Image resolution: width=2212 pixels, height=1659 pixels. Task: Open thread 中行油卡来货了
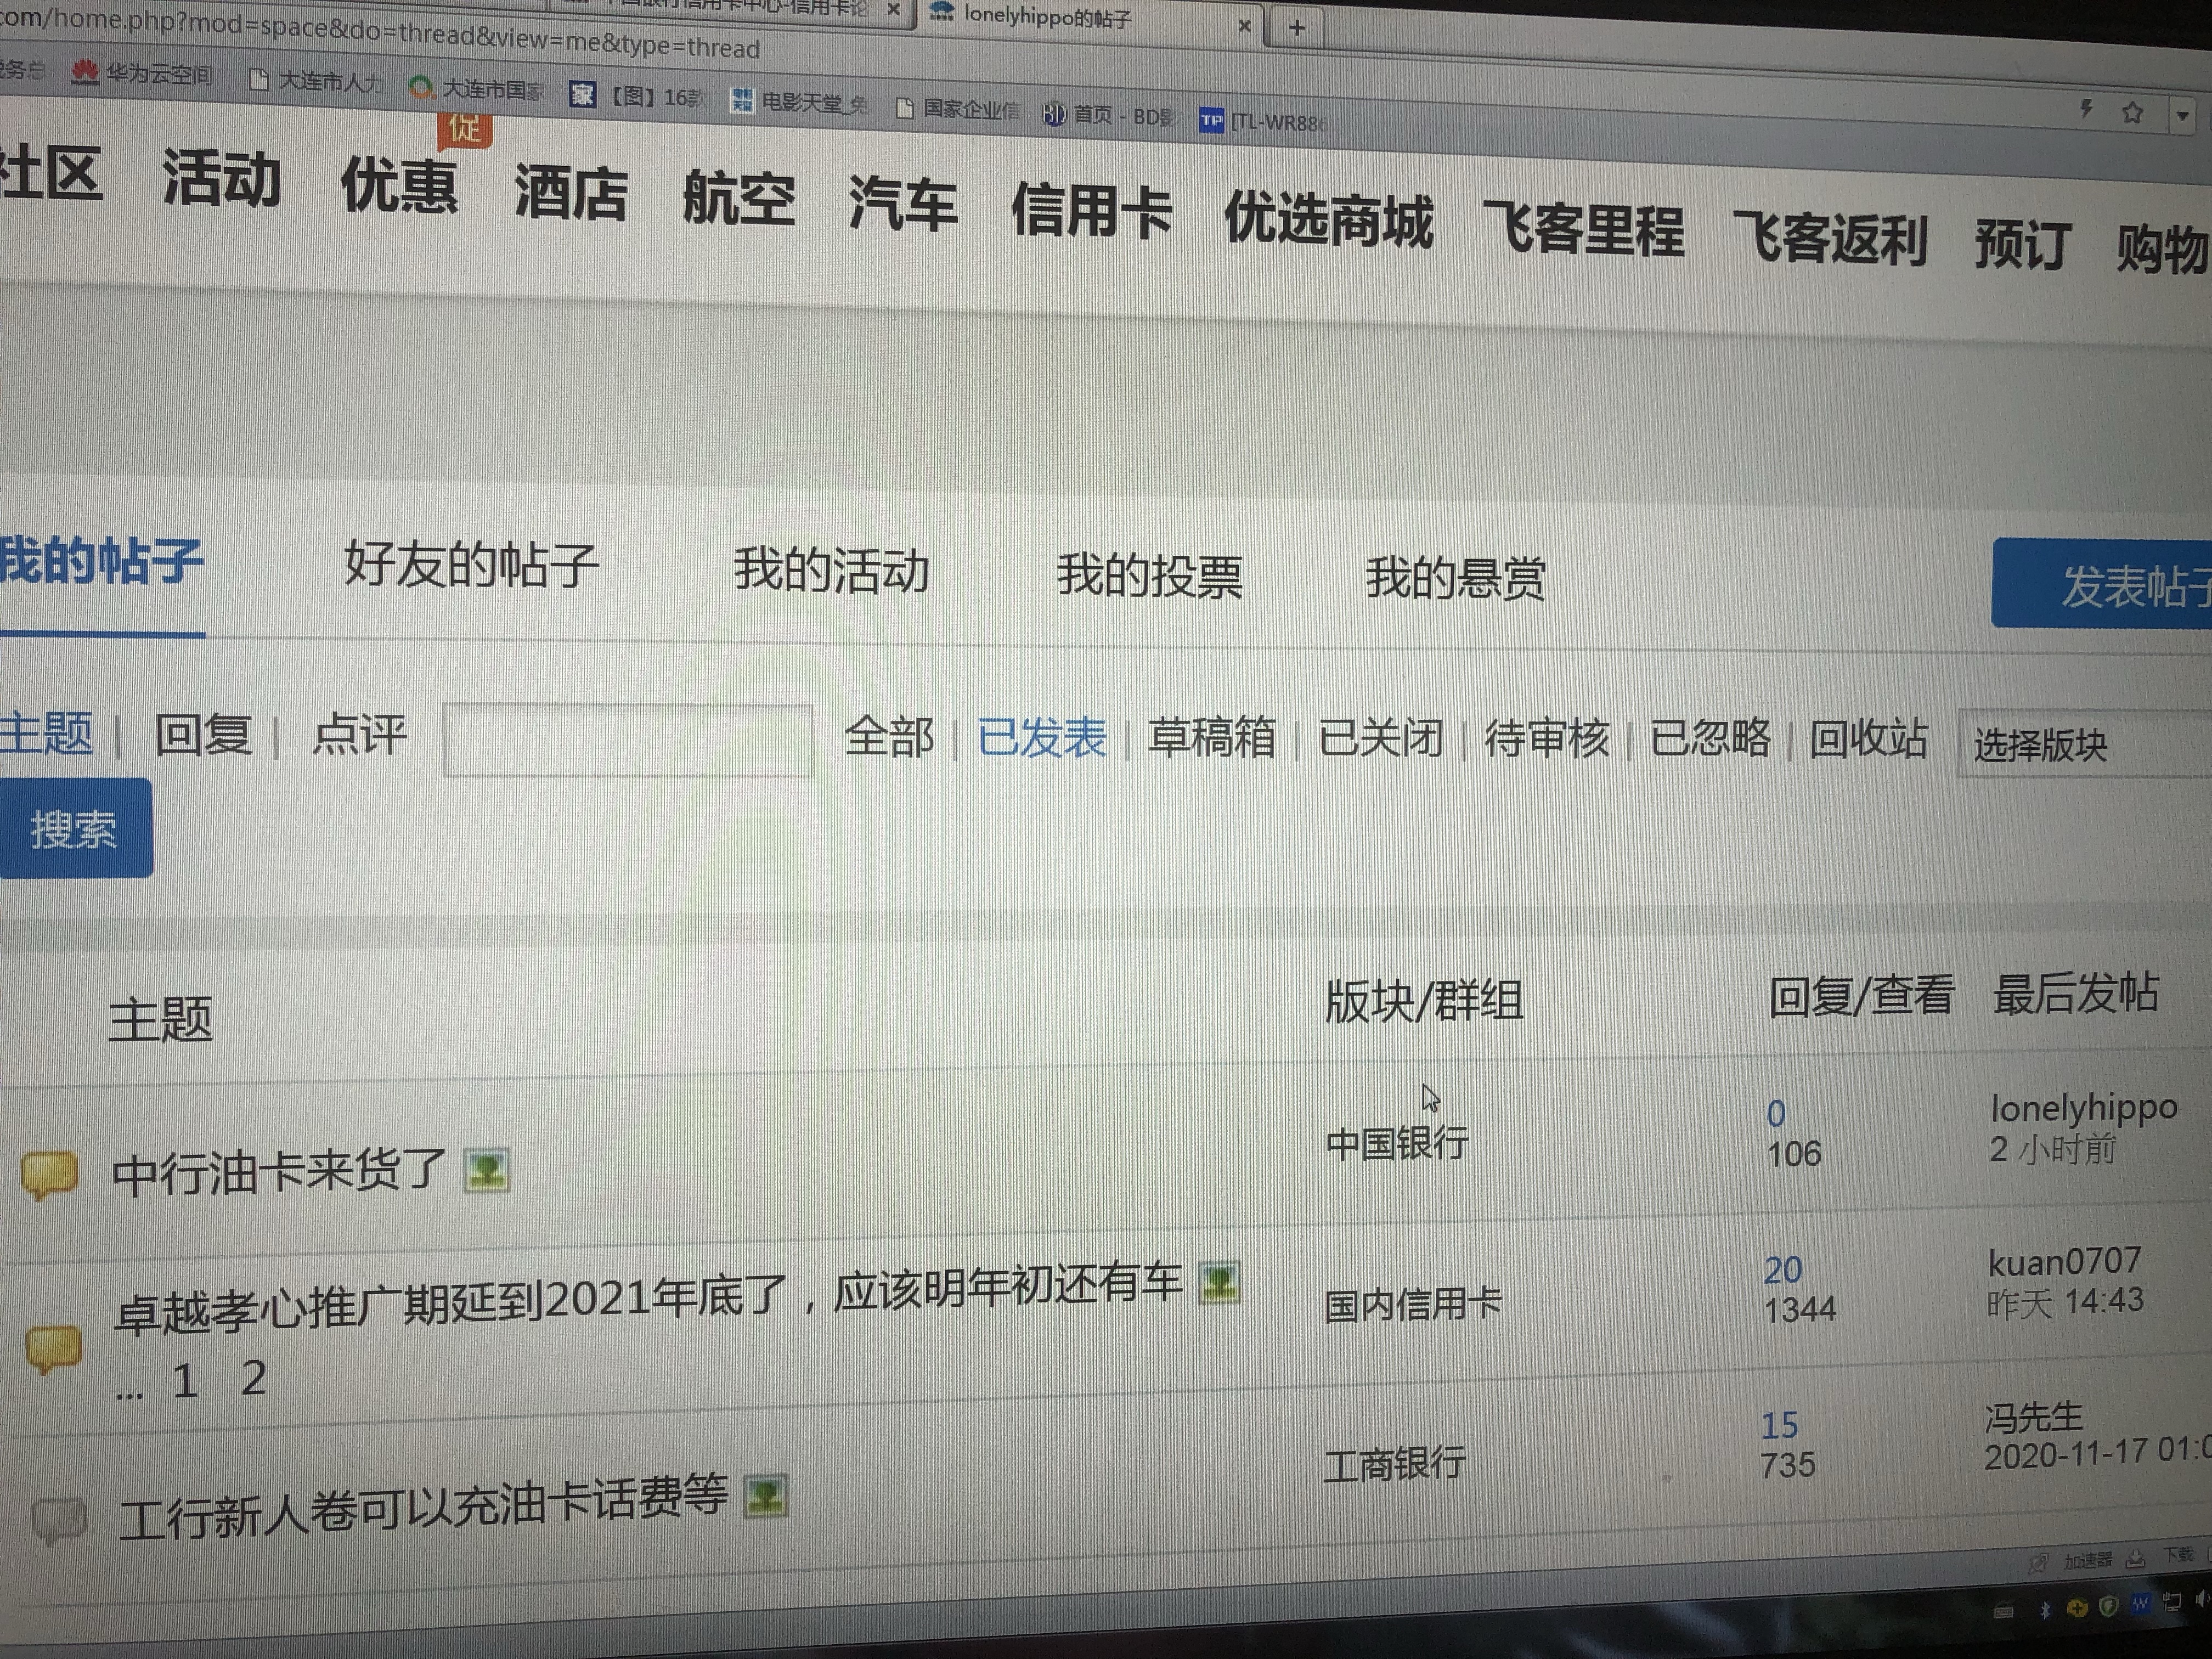(279, 1172)
